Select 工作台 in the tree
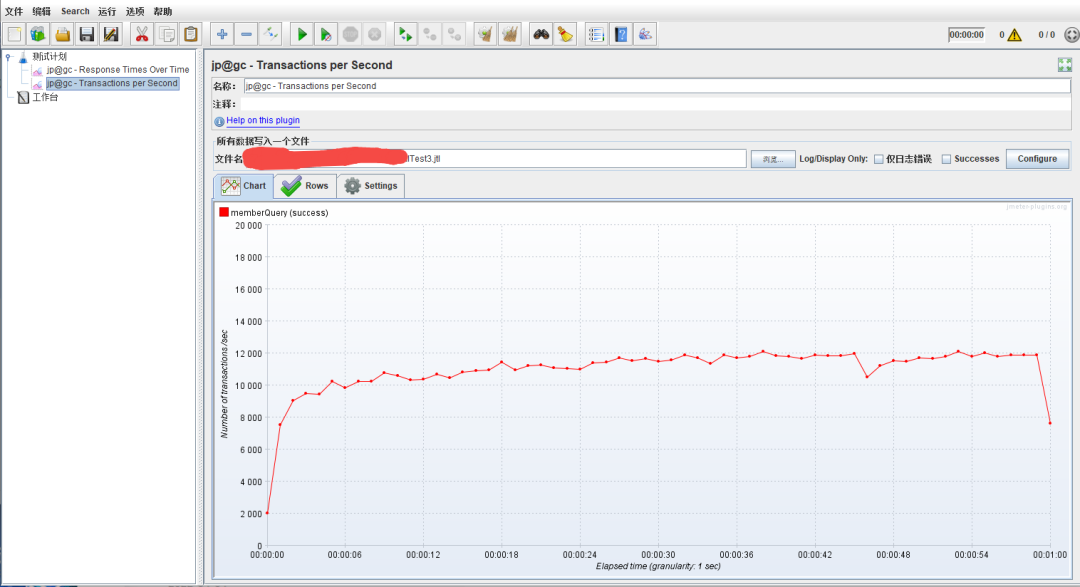Image resolution: width=1080 pixels, height=587 pixels. pos(45,97)
